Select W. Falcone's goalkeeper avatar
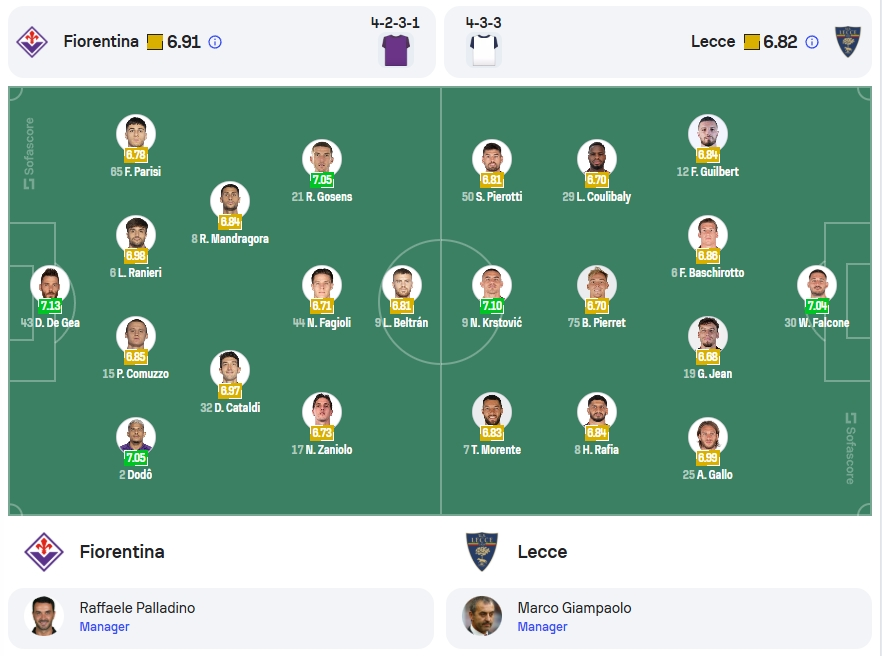This screenshot has height=656, width=882. [x=817, y=284]
